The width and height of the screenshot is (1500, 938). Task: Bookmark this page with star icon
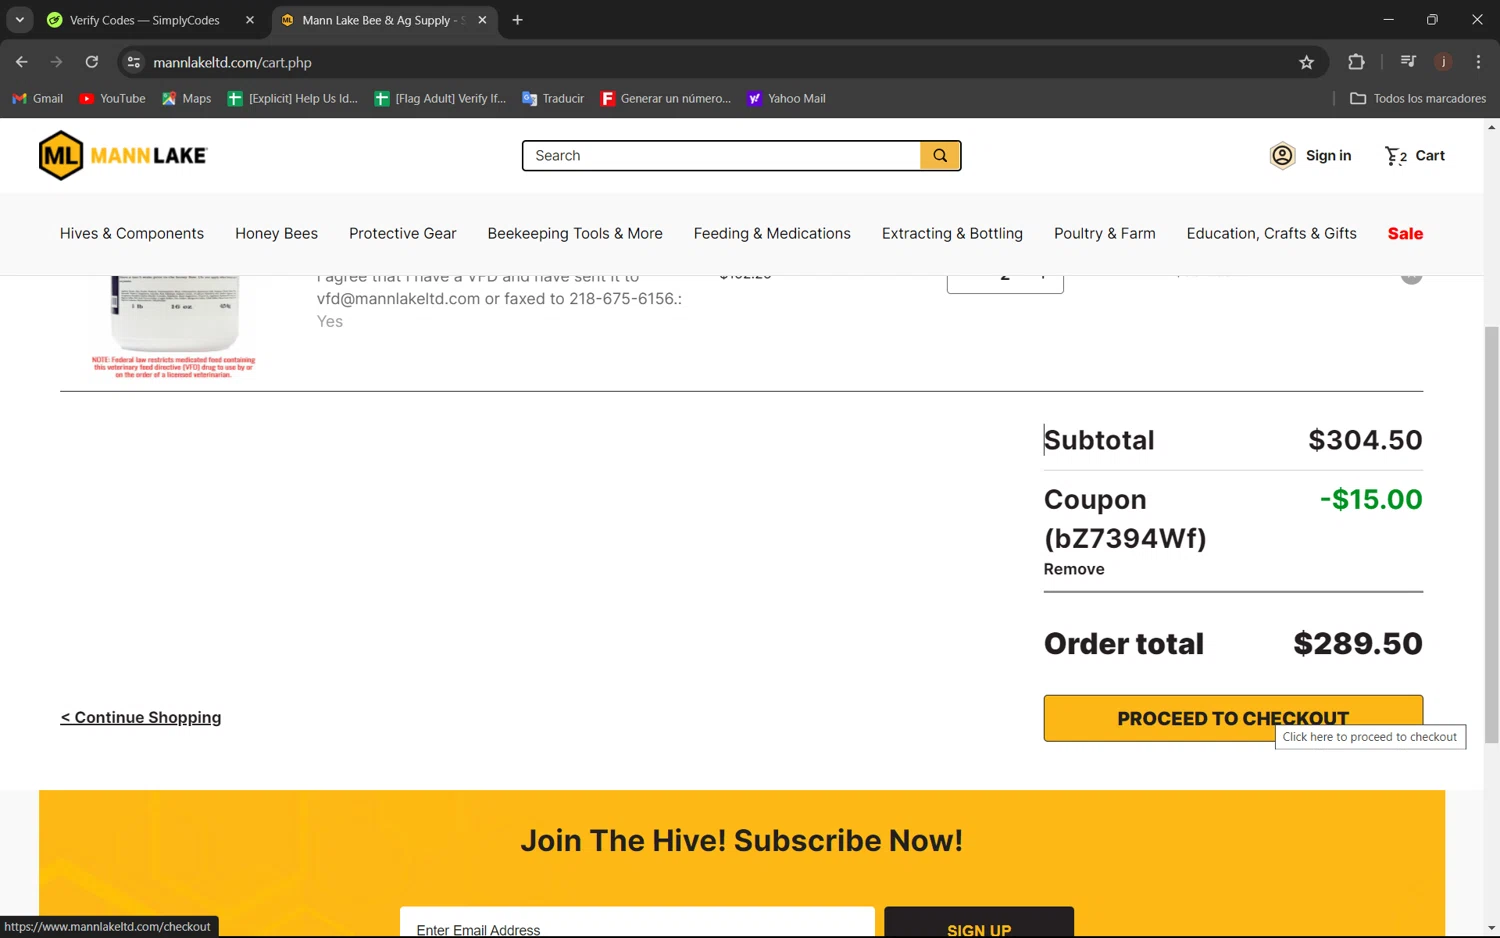click(1306, 62)
